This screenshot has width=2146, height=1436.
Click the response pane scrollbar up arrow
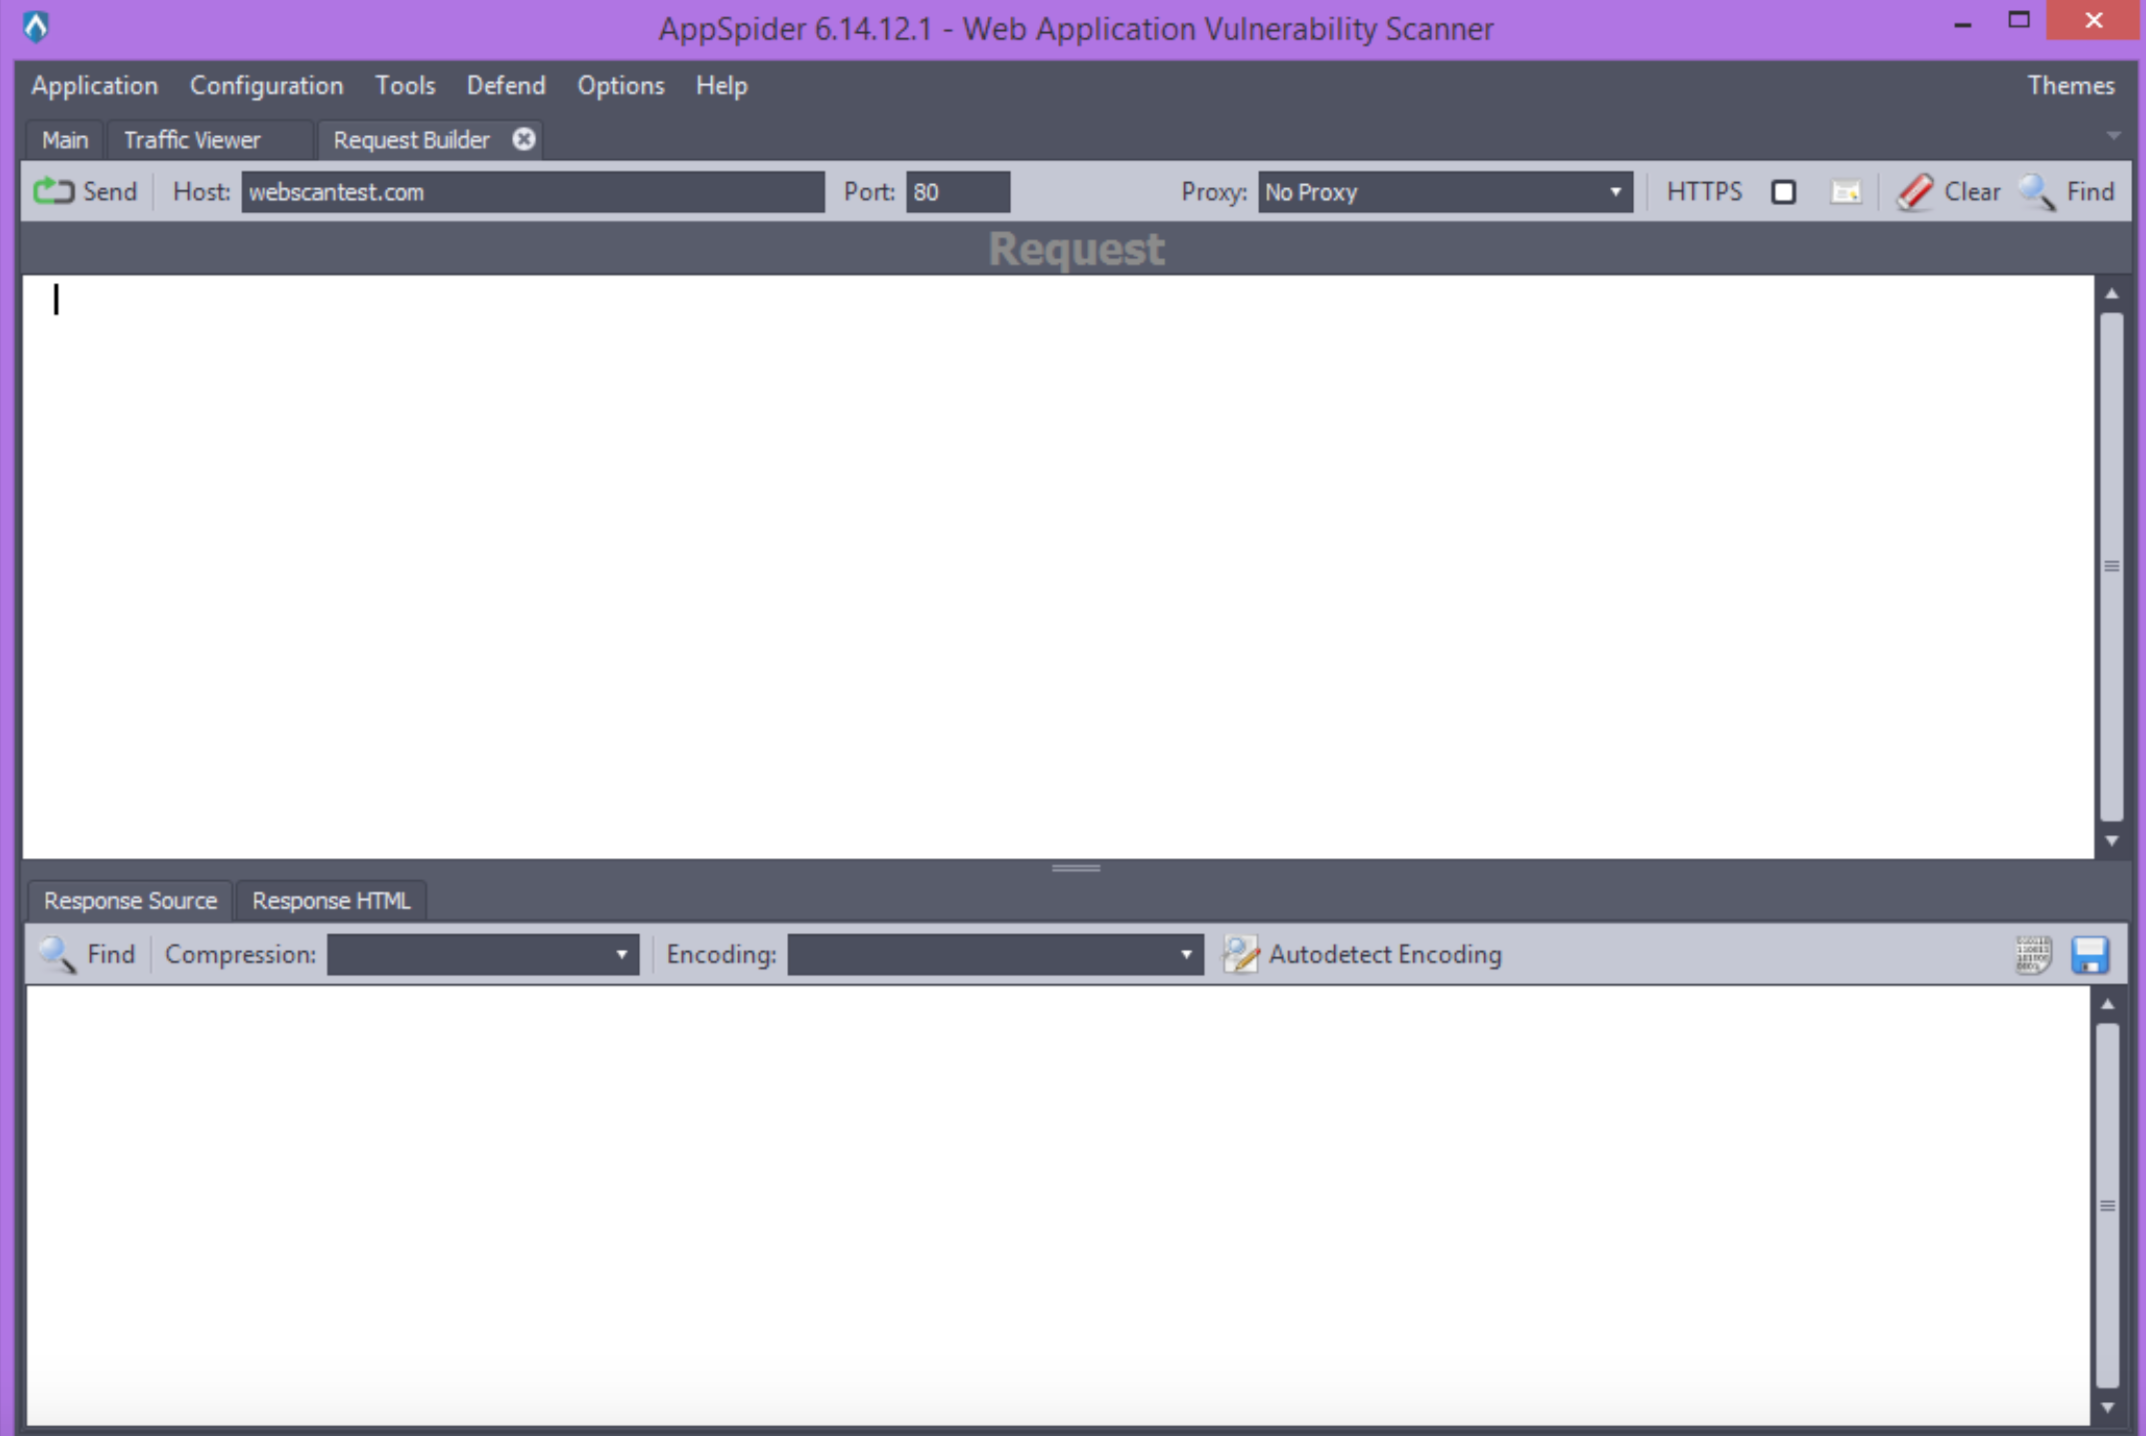coord(2108,1004)
